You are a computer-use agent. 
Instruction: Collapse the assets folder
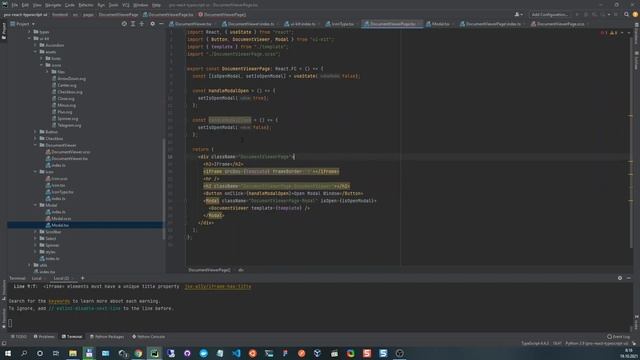point(36,52)
